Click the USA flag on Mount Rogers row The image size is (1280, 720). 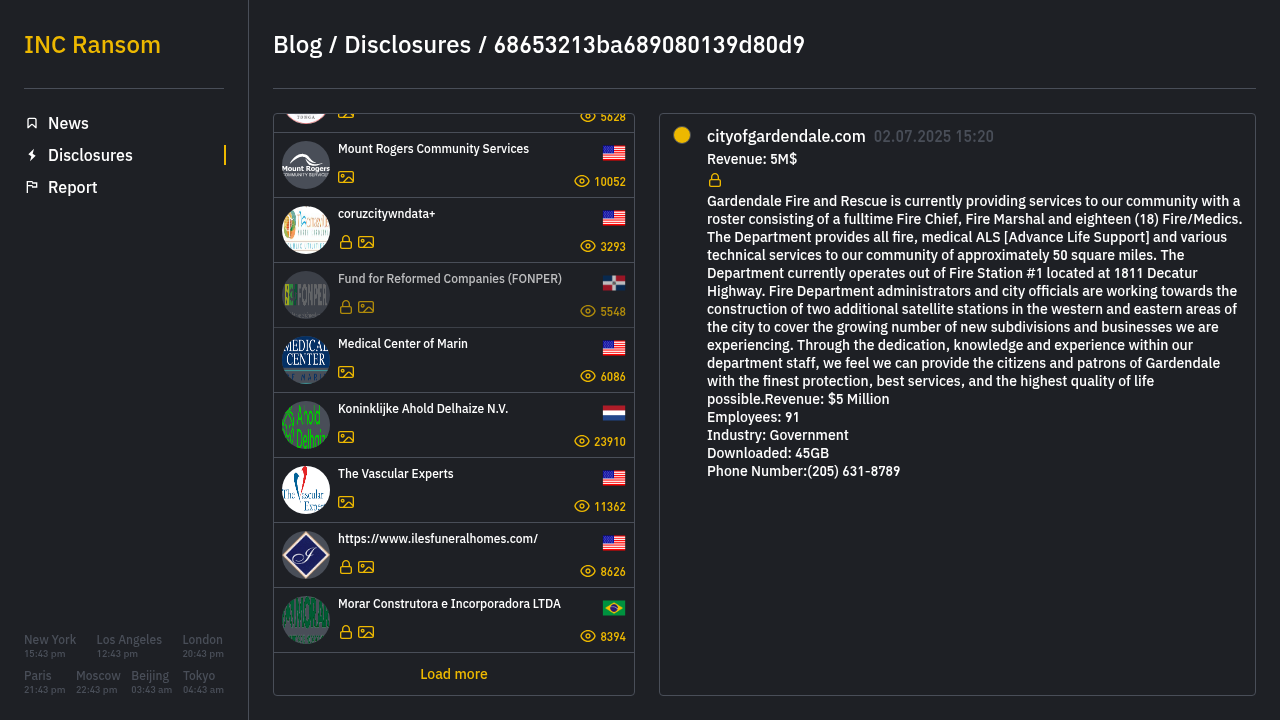coord(614,153)
